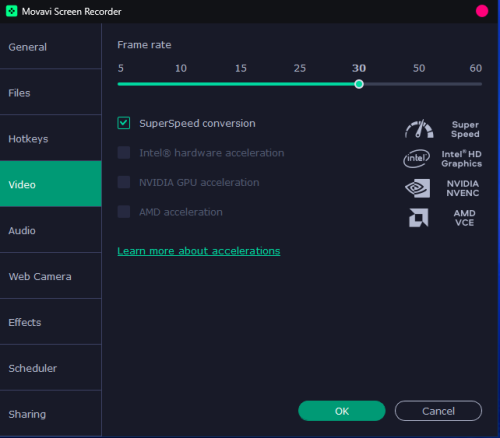Click the Cancel button
This screenshot has width=500, height=438.
[438, 411]
